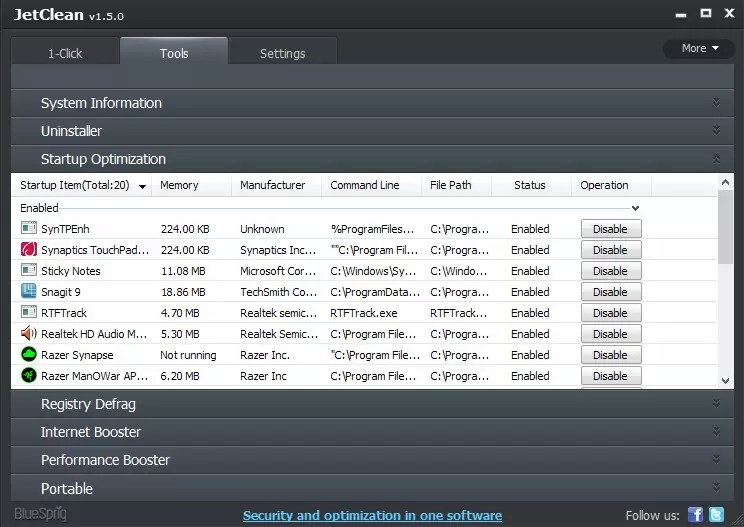Sort by the File Path column header
The height and width of the screenshot is (527, 744).
(456, 185)
